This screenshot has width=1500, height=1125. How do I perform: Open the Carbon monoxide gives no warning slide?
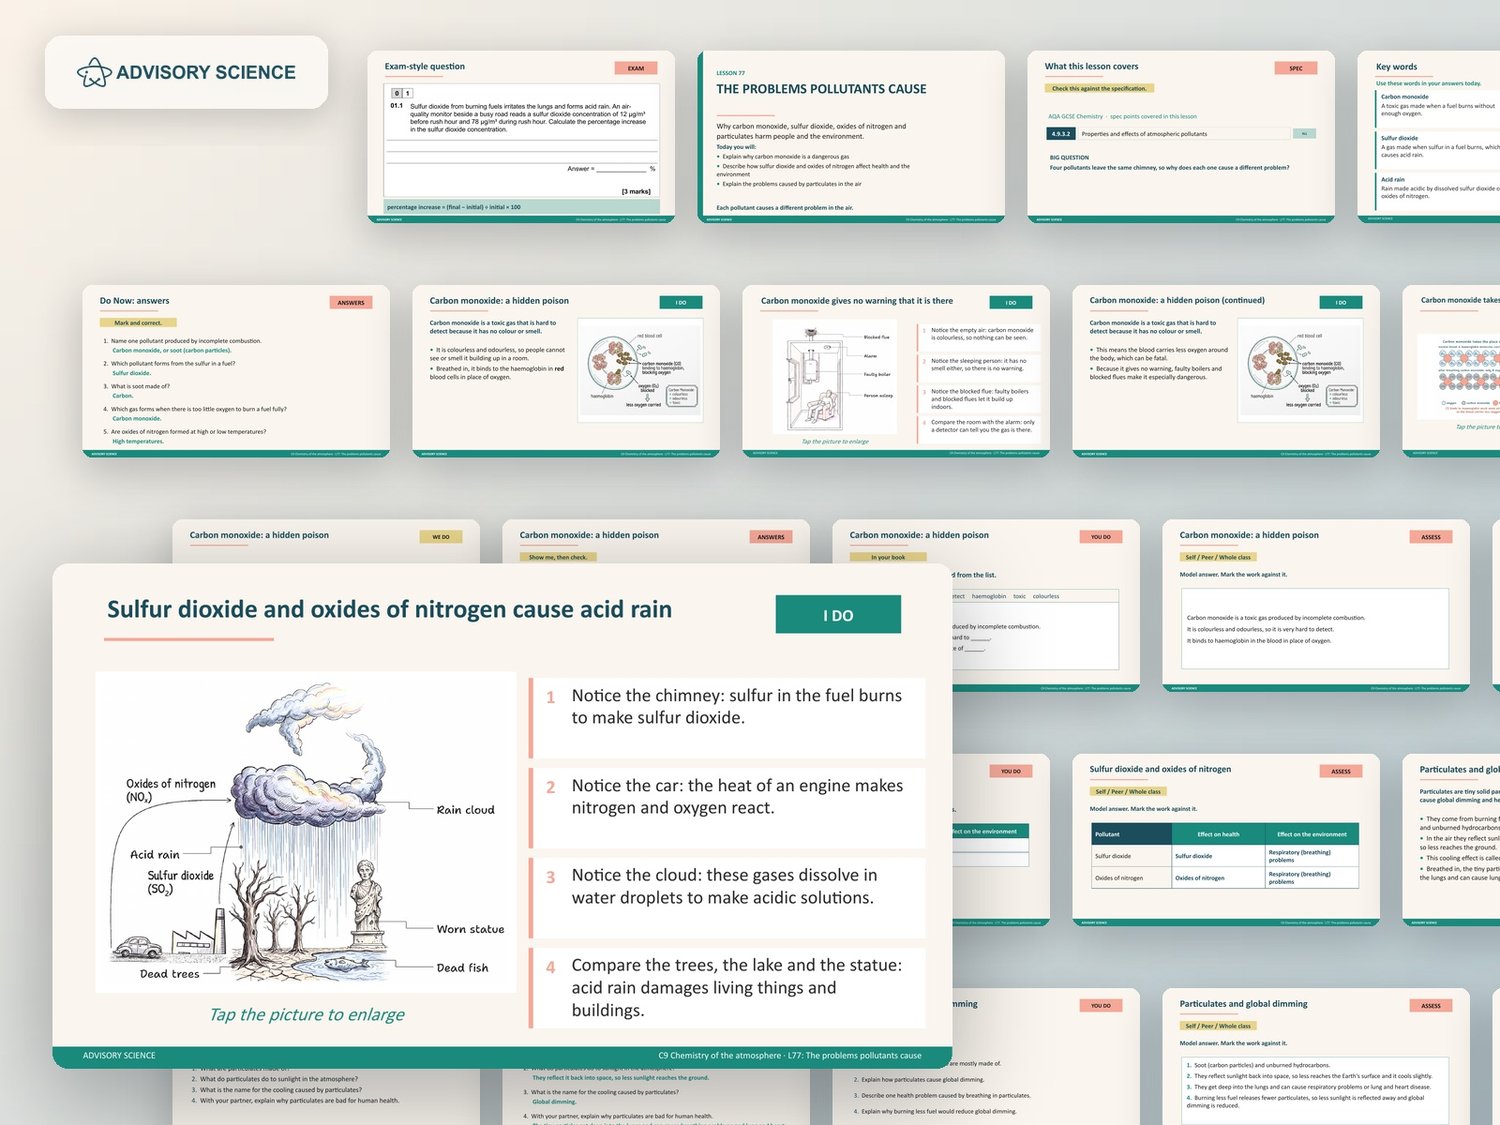tap(896, 371)
